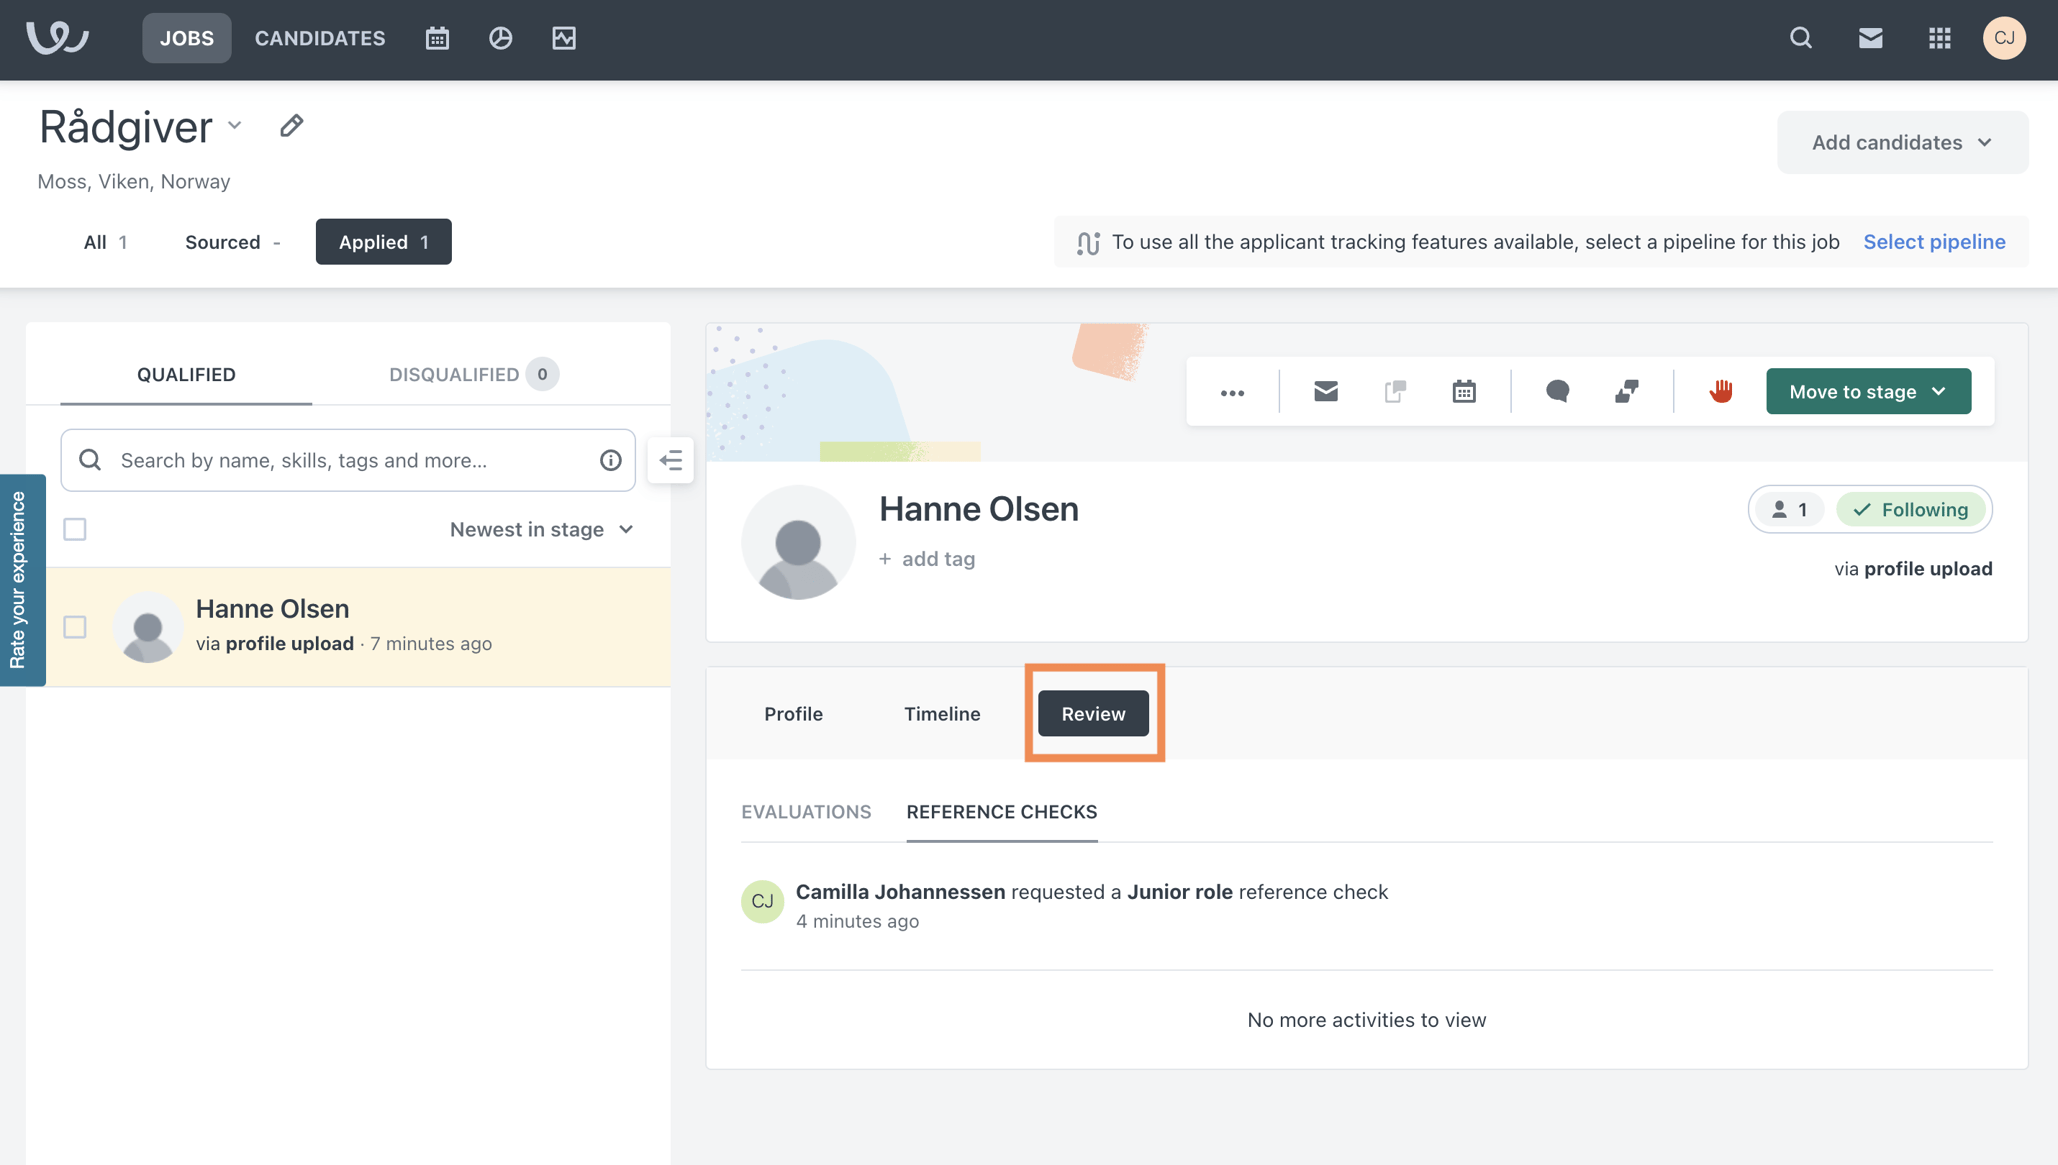This screenshot has width=2058, height=1165.
Task: Switch to the Timeline tab
Action: pyautogui.click(x=941, y=714)
